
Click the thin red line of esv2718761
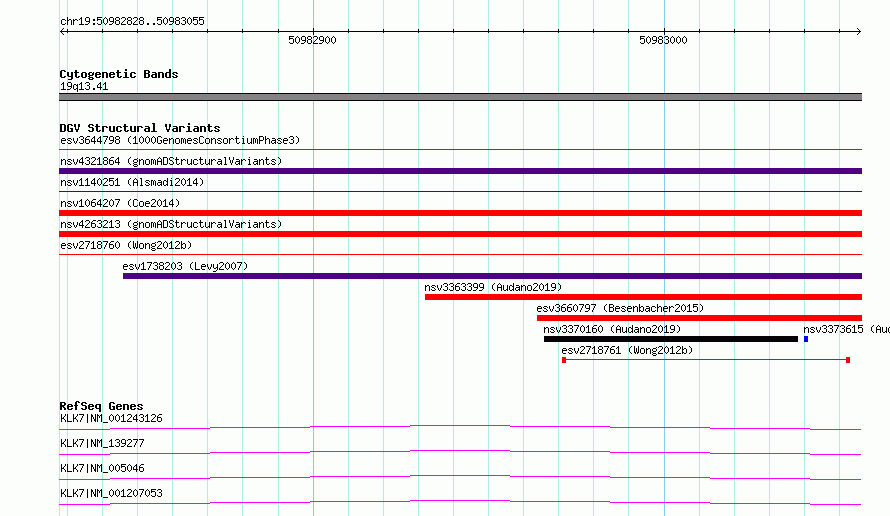click(x=706, y=360)
